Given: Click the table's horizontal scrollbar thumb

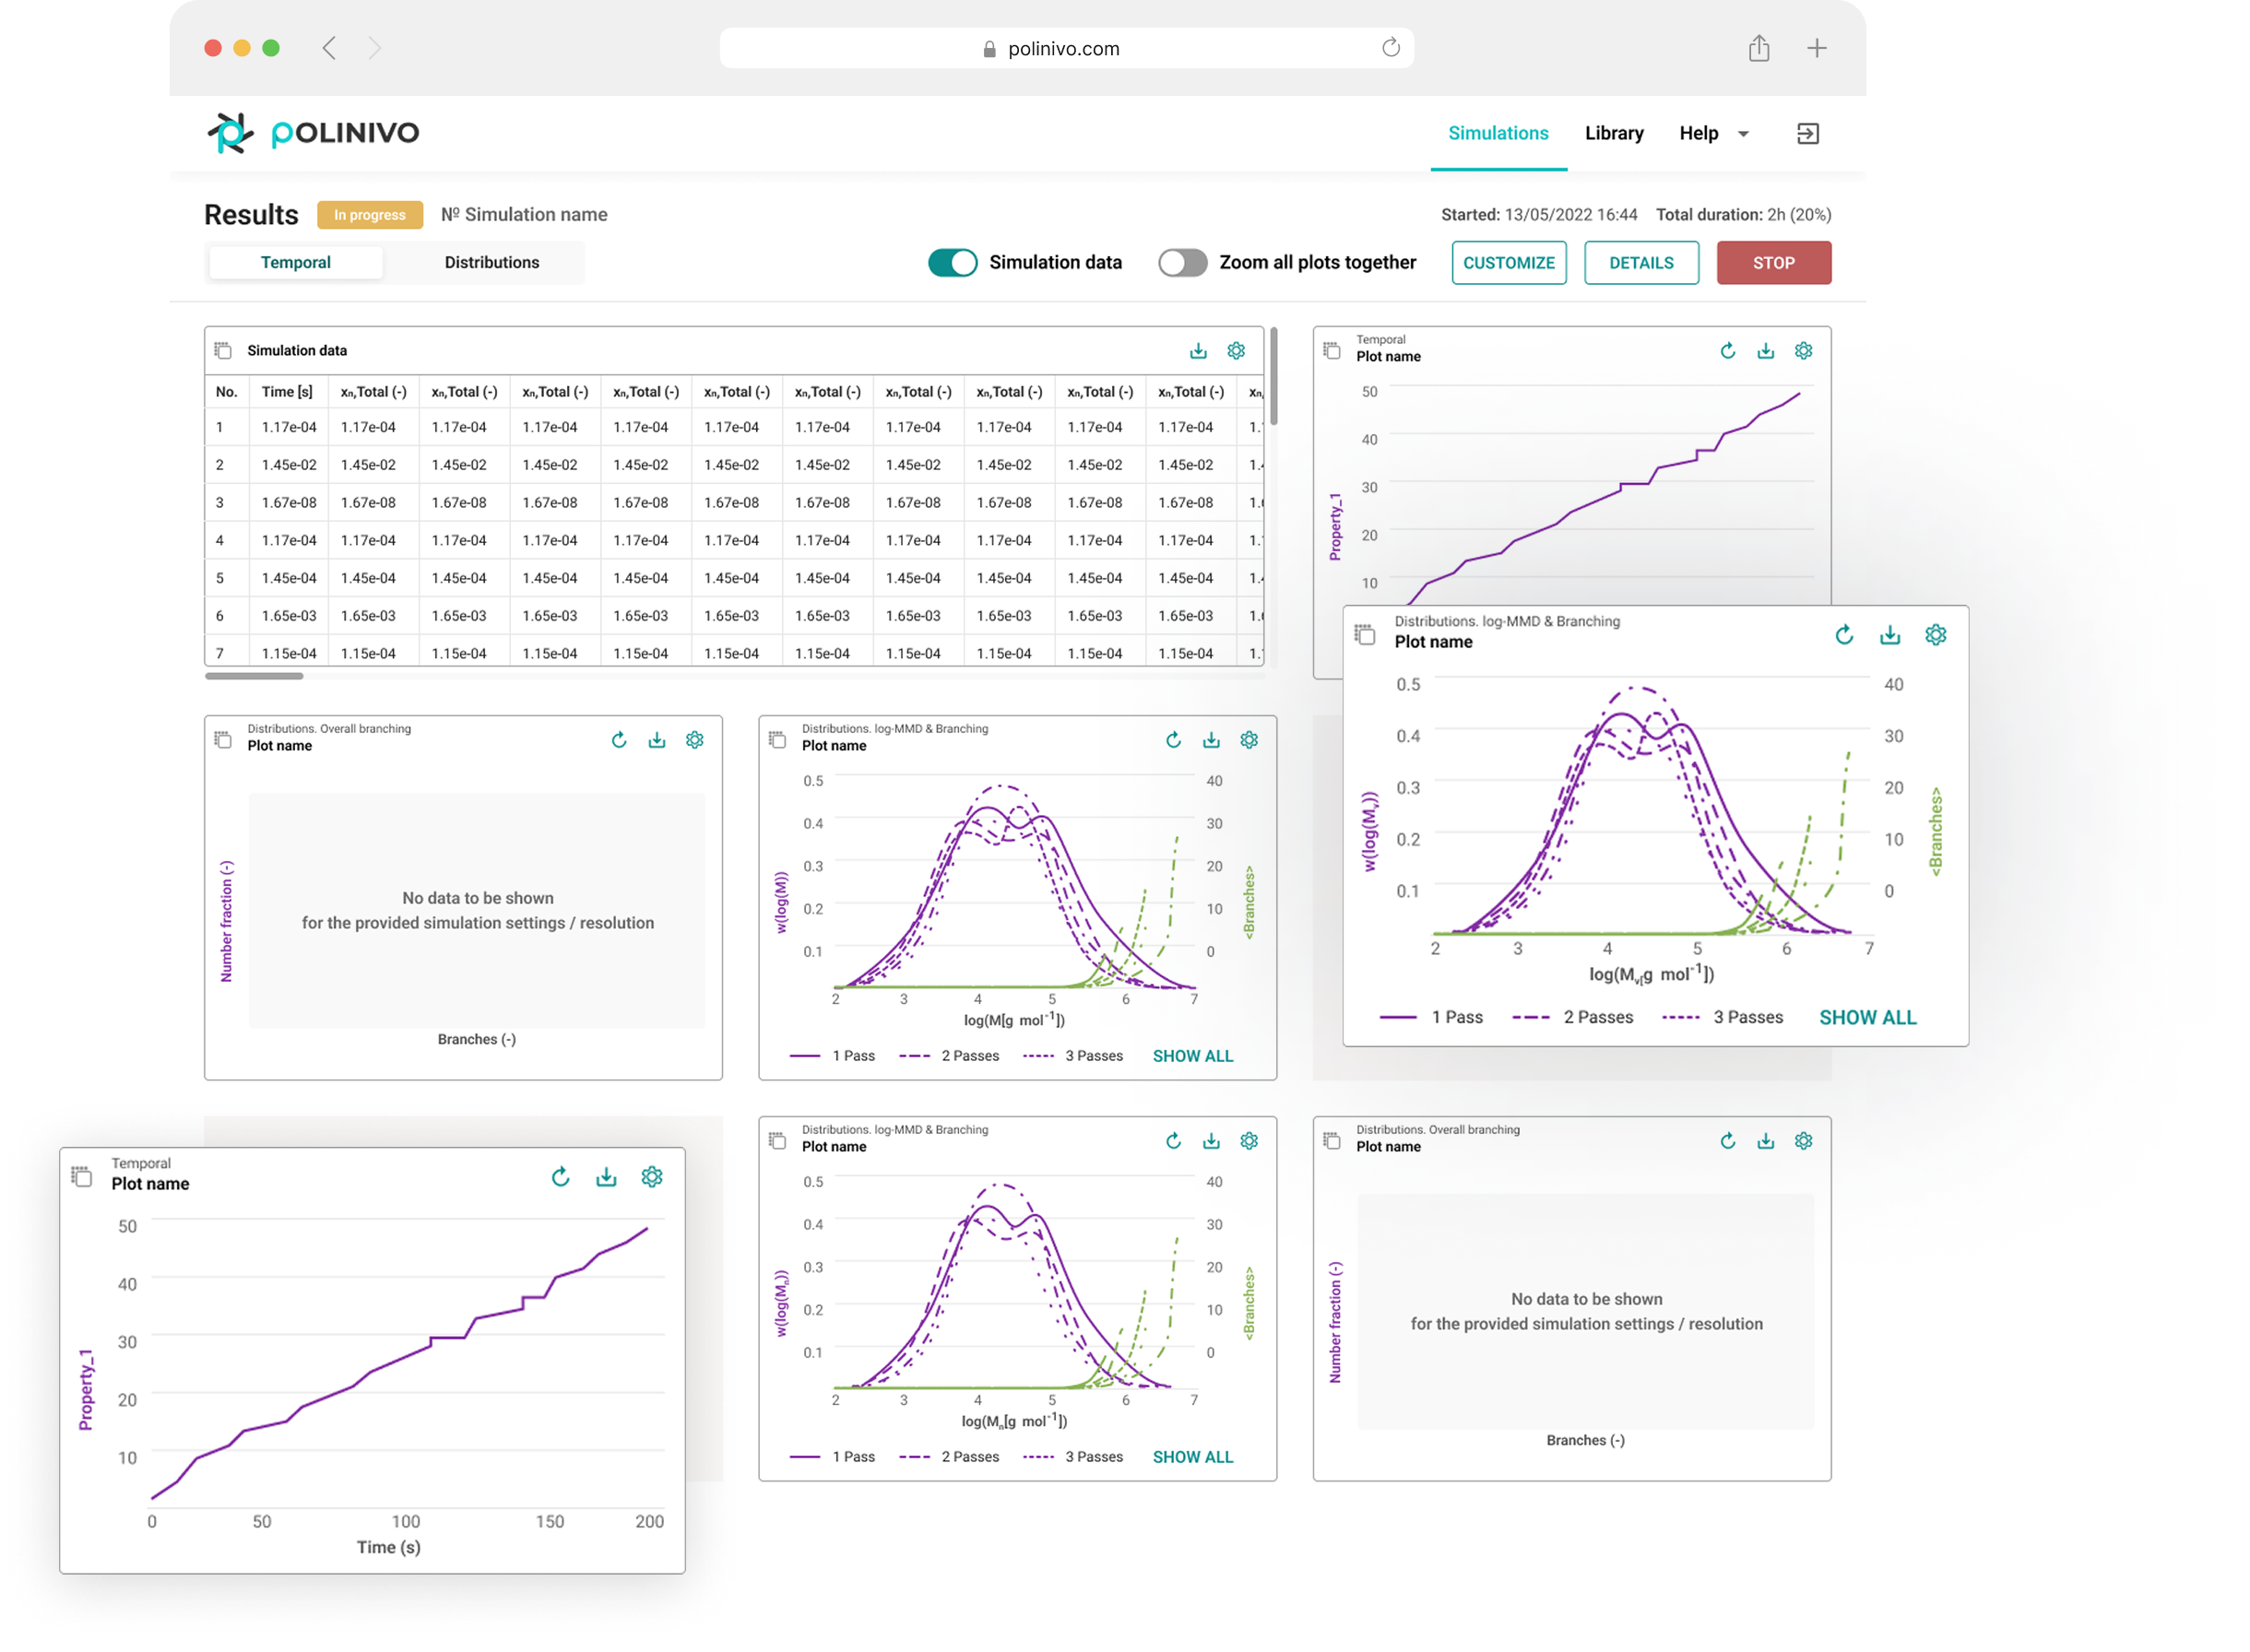Looking at the screenshot, I should pos(254,676).
